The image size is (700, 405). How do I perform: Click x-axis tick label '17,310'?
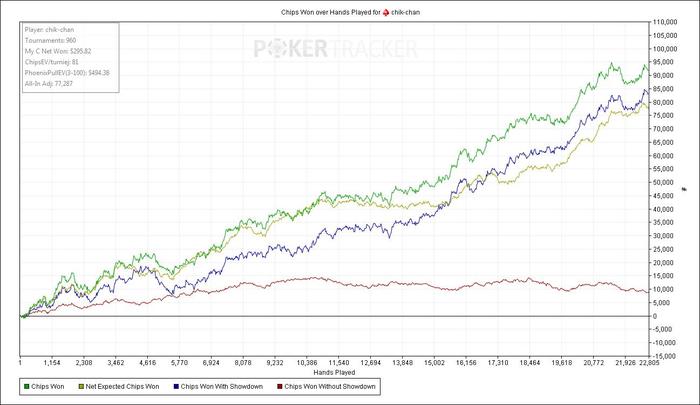click(498, 363)
